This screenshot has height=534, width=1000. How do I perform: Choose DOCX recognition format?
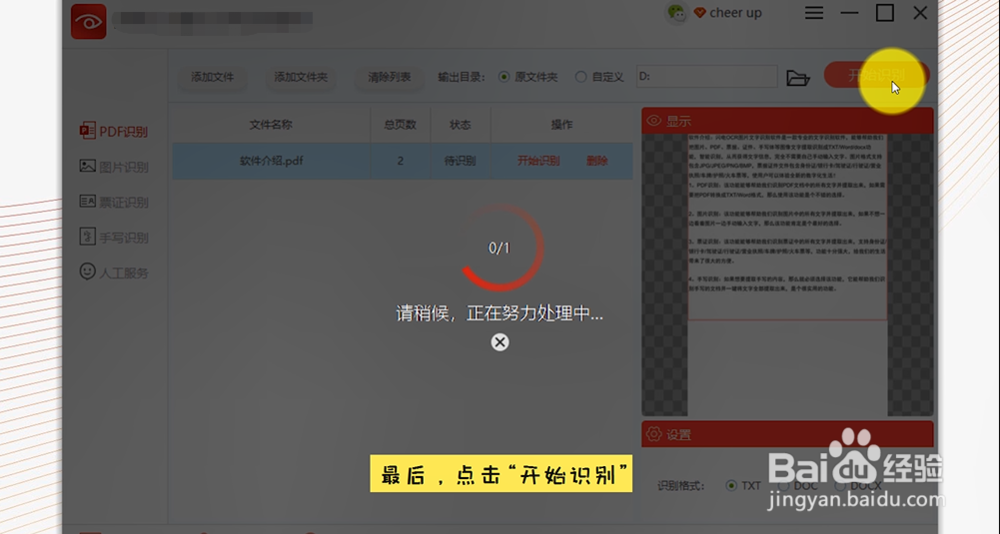[859, 486]
